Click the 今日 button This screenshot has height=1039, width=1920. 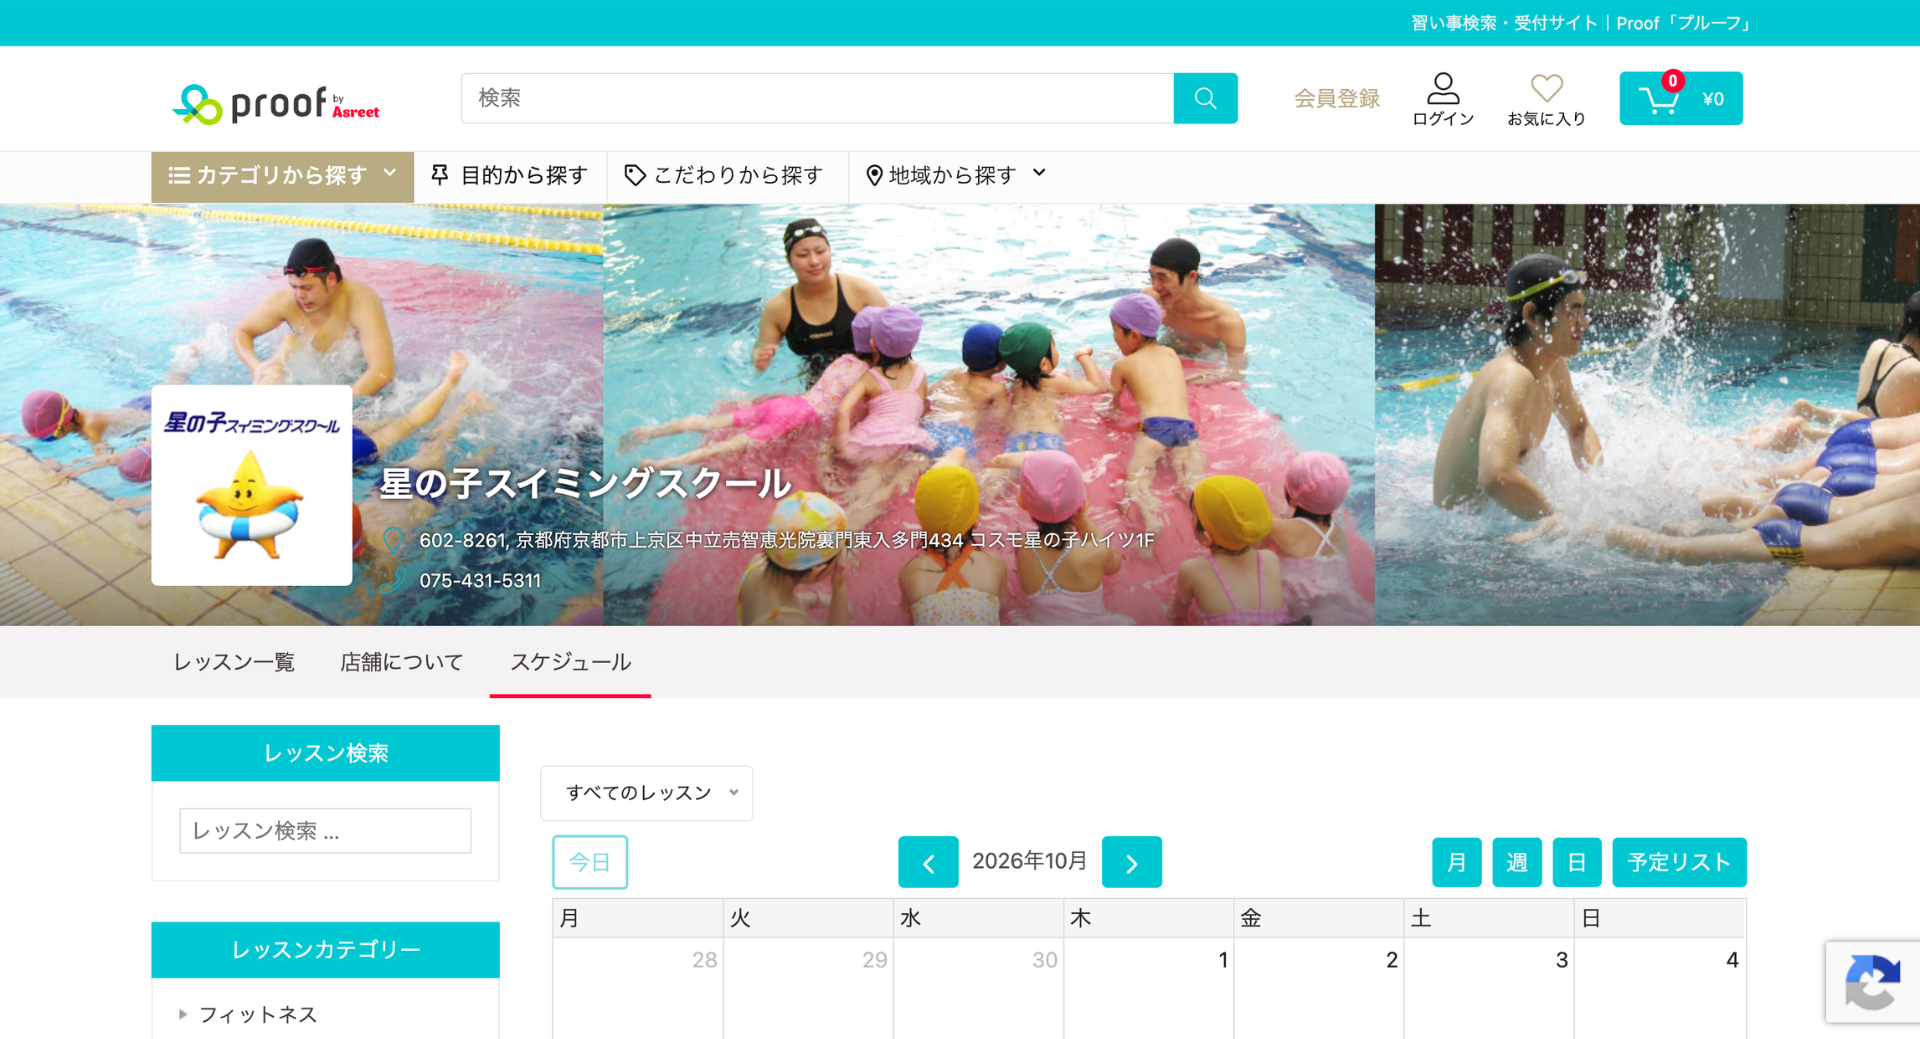[x=590, y=862]
